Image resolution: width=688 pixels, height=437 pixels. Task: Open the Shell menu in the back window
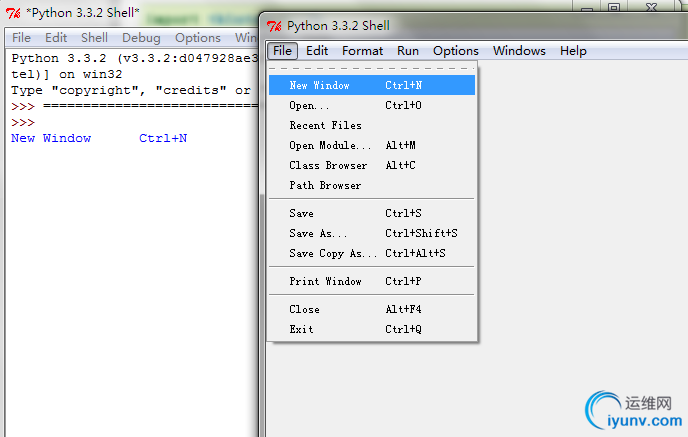click(x=94, y=38)
